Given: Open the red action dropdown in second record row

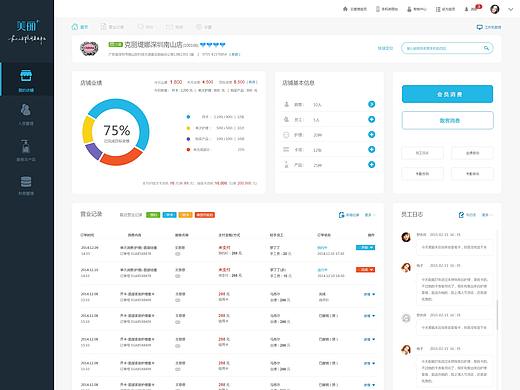Looking at the screenshot, I should coord(365,269).
